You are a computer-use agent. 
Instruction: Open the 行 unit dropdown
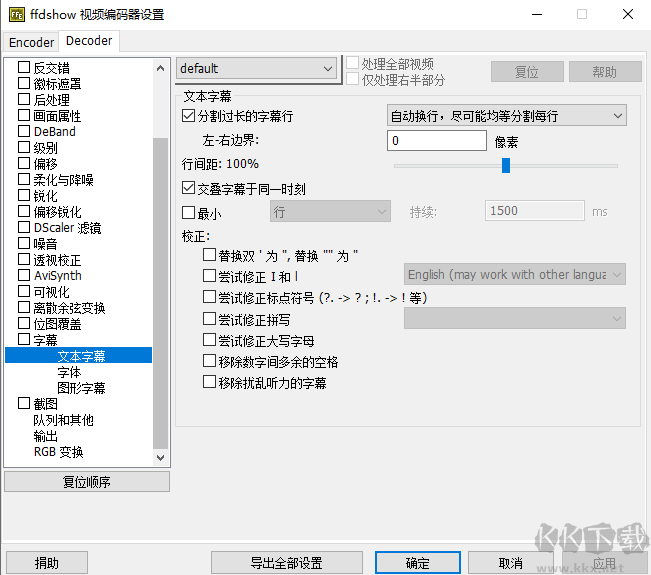(330, 211)
